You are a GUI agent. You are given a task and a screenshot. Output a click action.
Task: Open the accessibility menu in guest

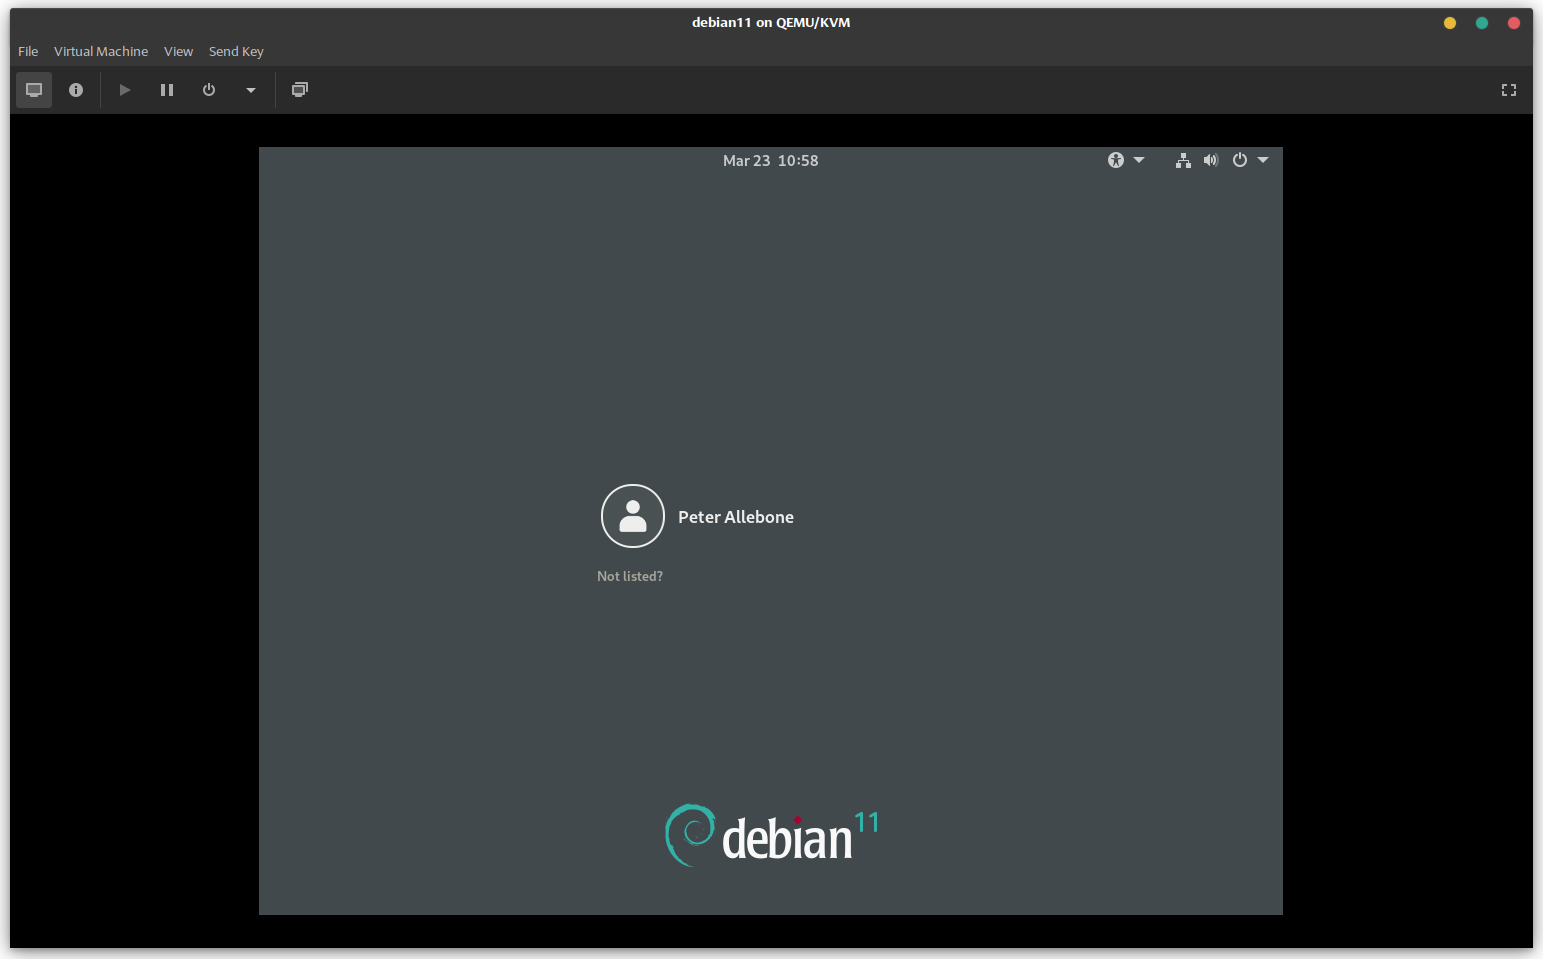(1125, 160)
